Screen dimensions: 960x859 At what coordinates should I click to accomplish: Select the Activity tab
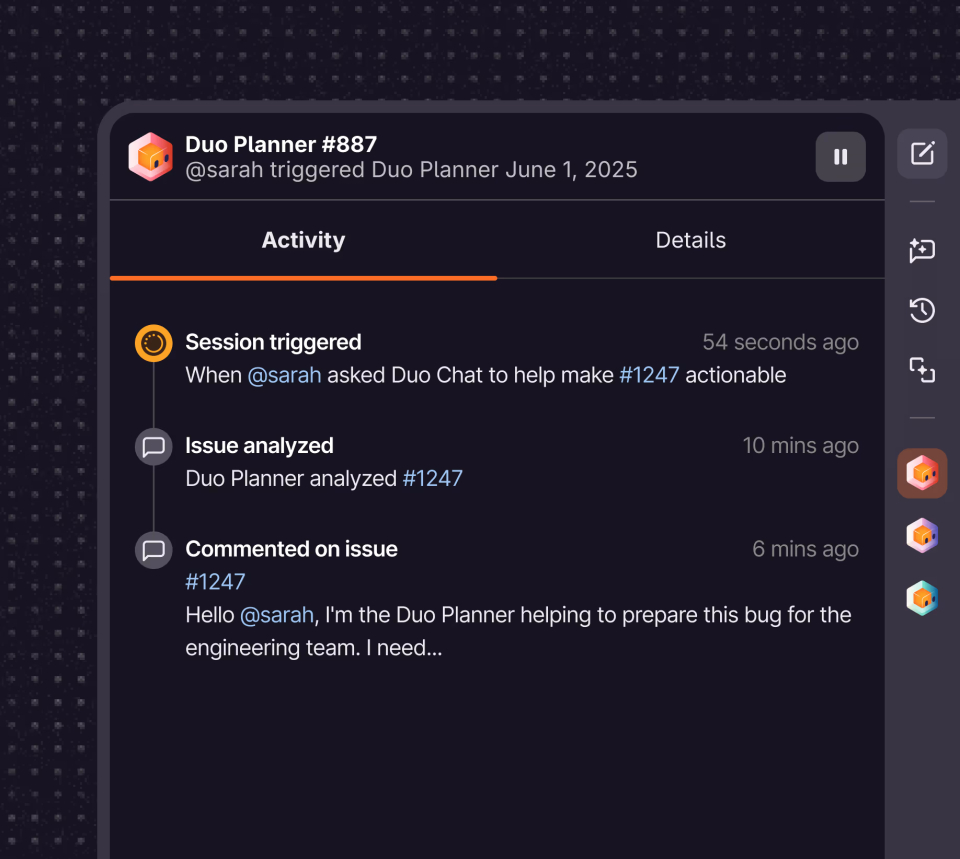303,240
